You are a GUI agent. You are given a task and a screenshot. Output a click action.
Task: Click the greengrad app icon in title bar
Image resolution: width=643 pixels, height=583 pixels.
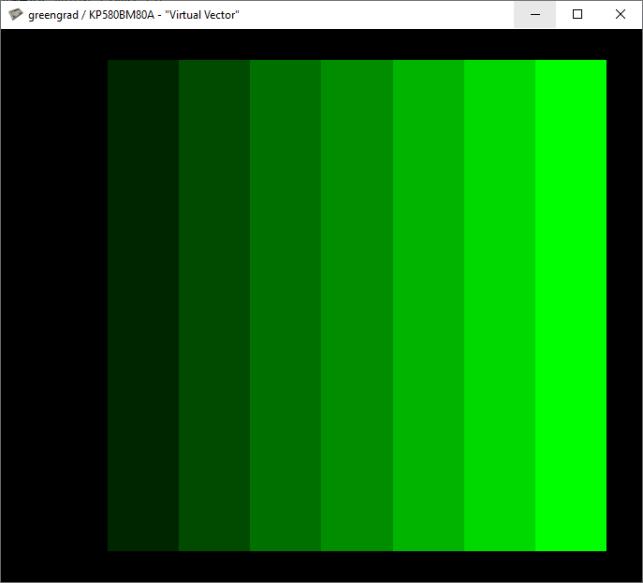15,15
